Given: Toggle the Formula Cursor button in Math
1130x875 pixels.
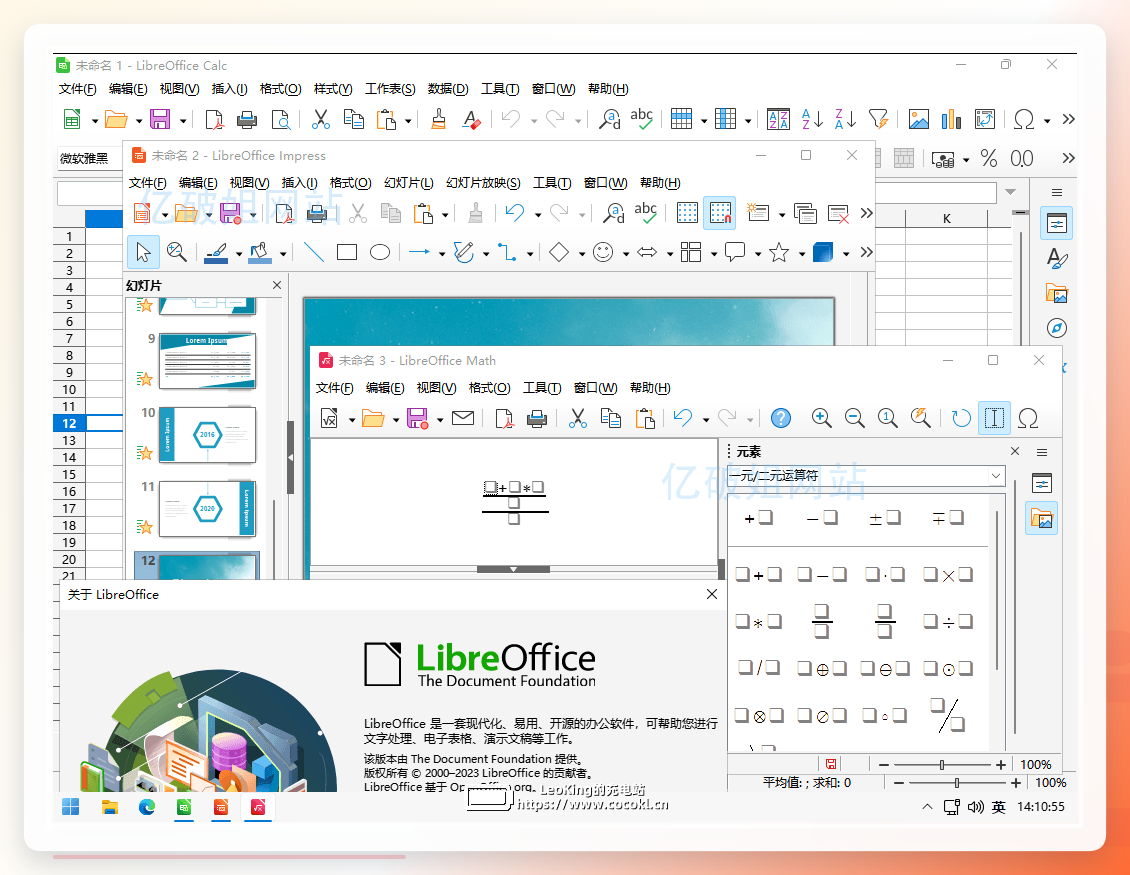Looking at the screenshot, I should tap(994, 418).
